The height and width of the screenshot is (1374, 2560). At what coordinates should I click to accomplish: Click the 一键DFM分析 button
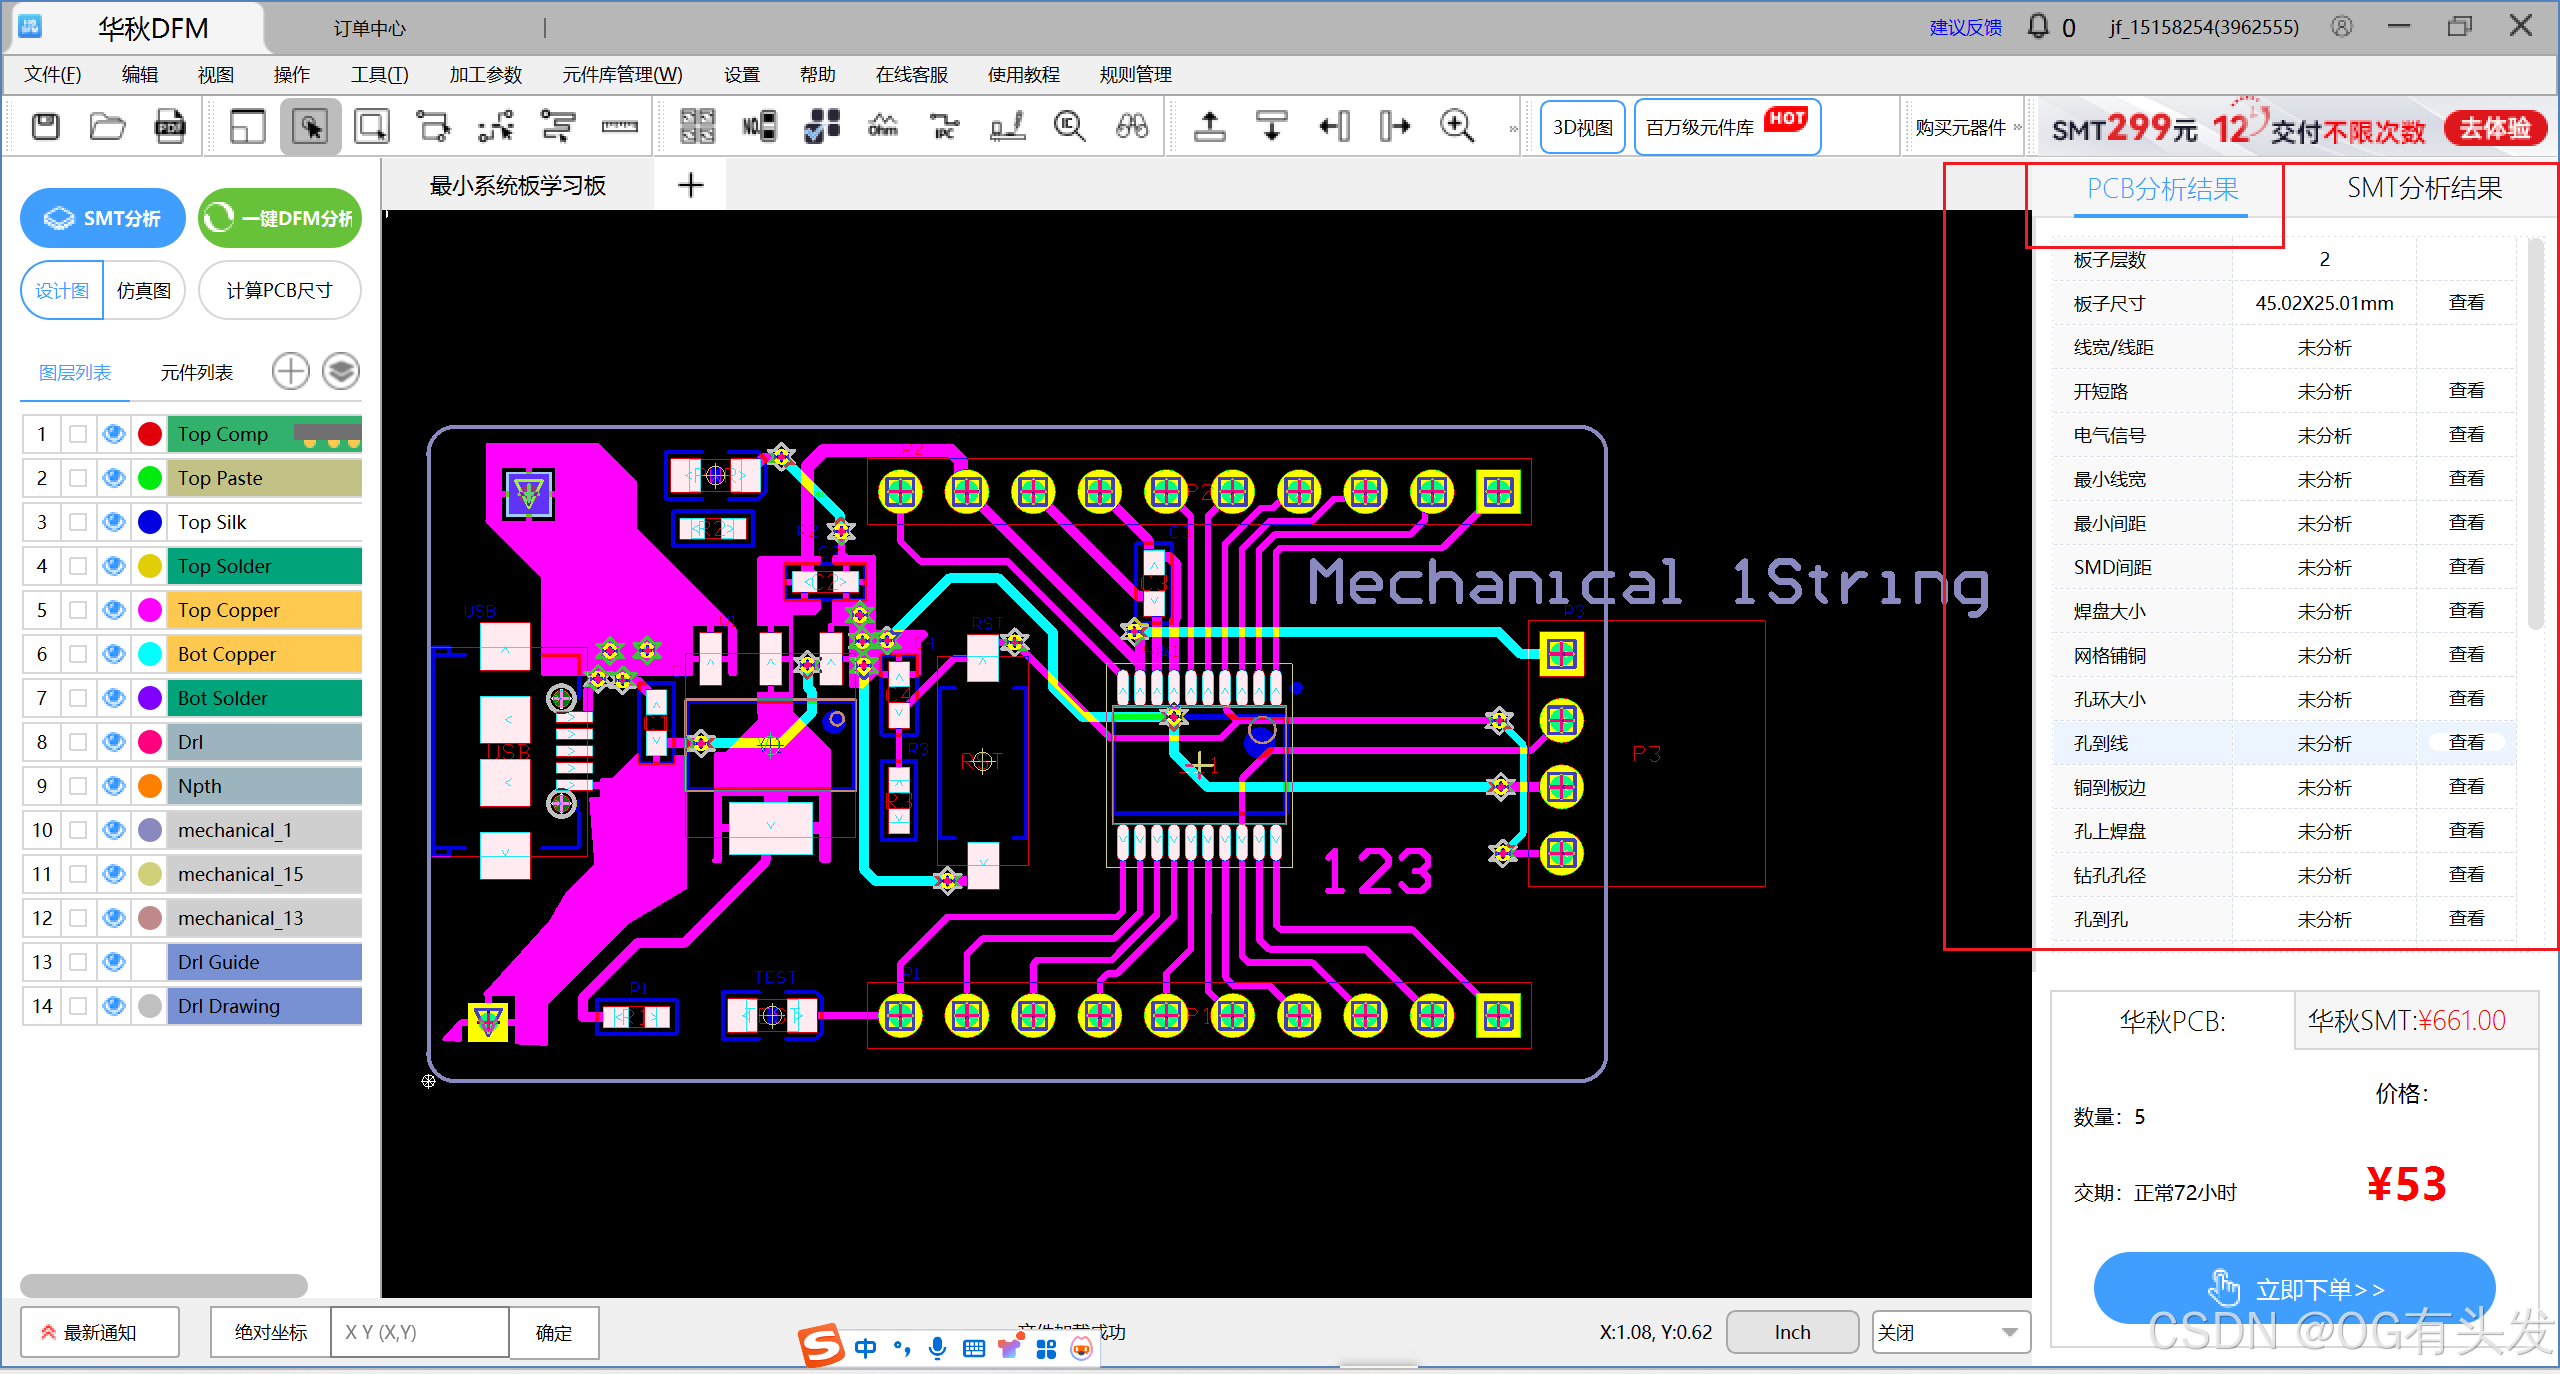point(280,218)
